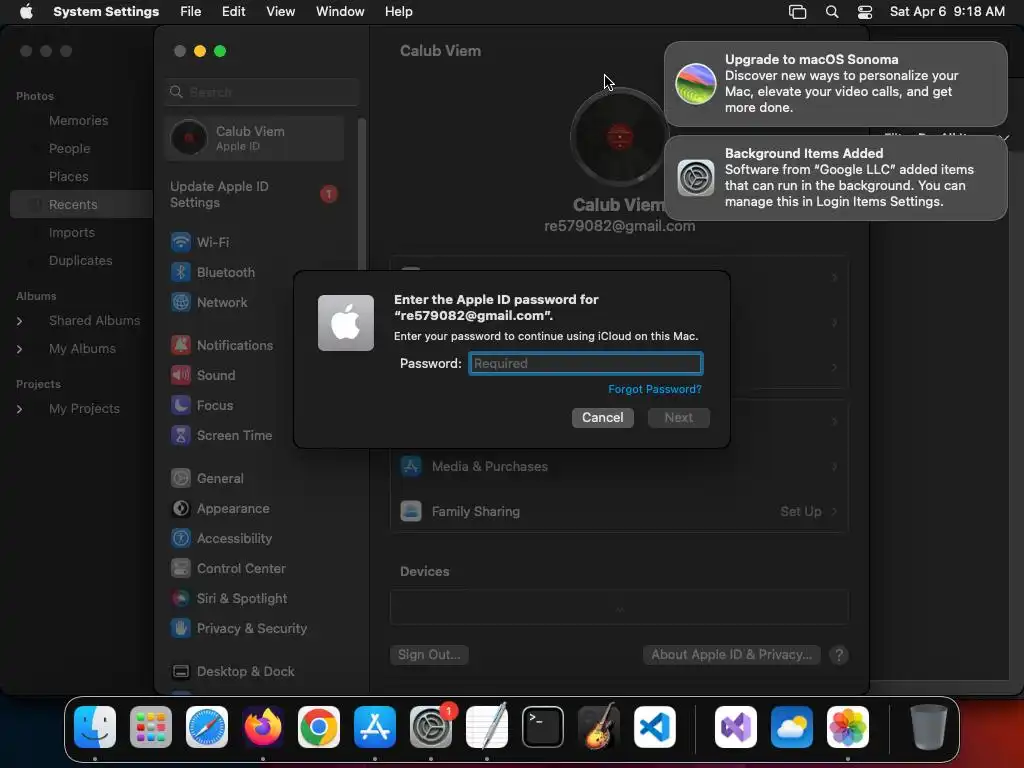Open Desktop & Dock icon
1024x768 pixels.
pos(180,672)
